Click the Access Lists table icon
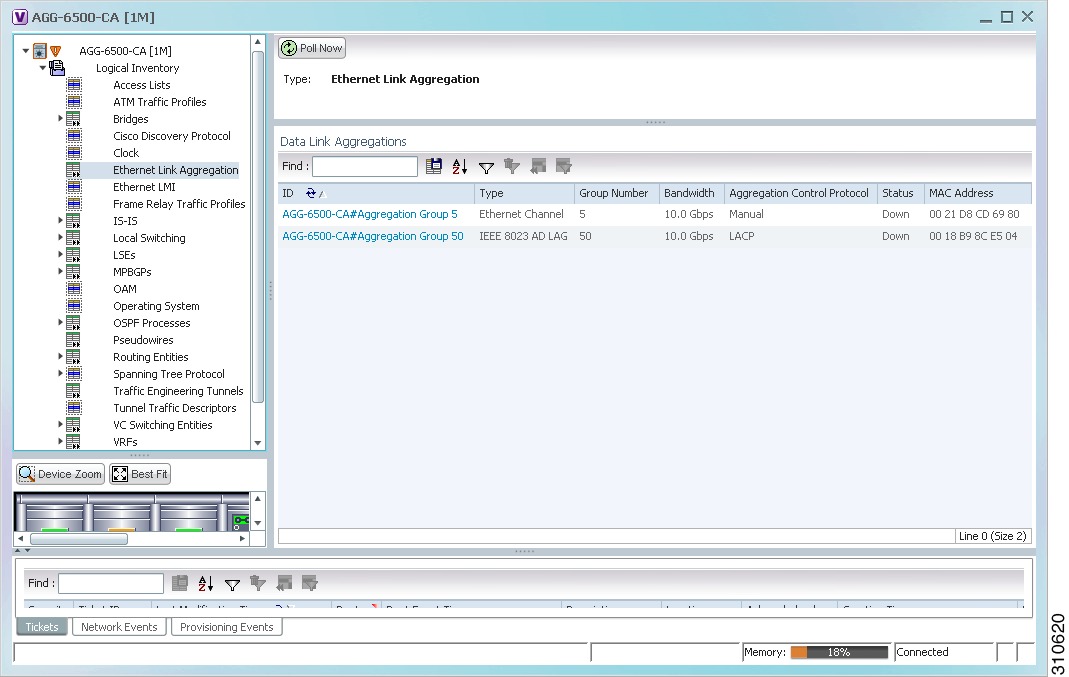 [74, 85]
